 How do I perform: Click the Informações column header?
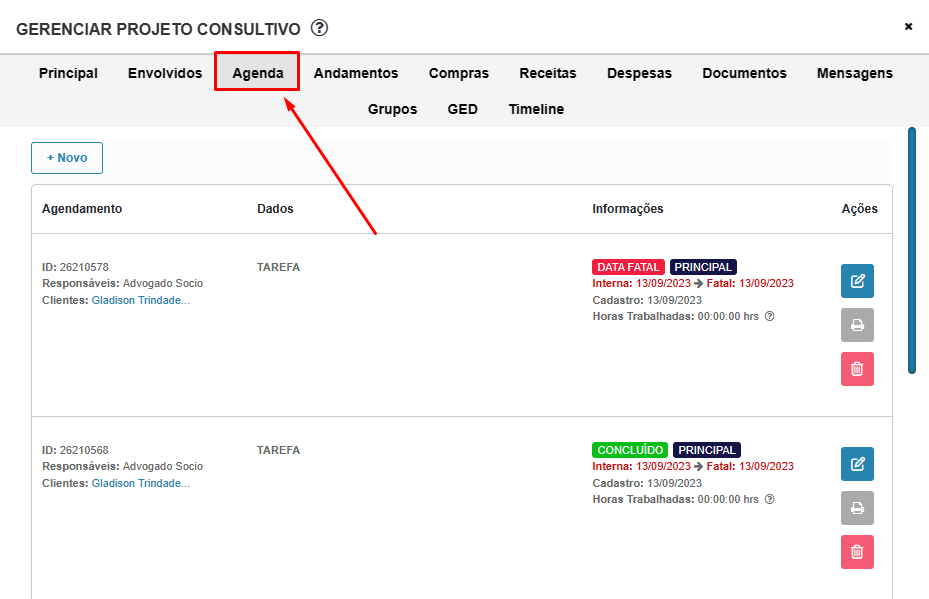click(627, 209)
